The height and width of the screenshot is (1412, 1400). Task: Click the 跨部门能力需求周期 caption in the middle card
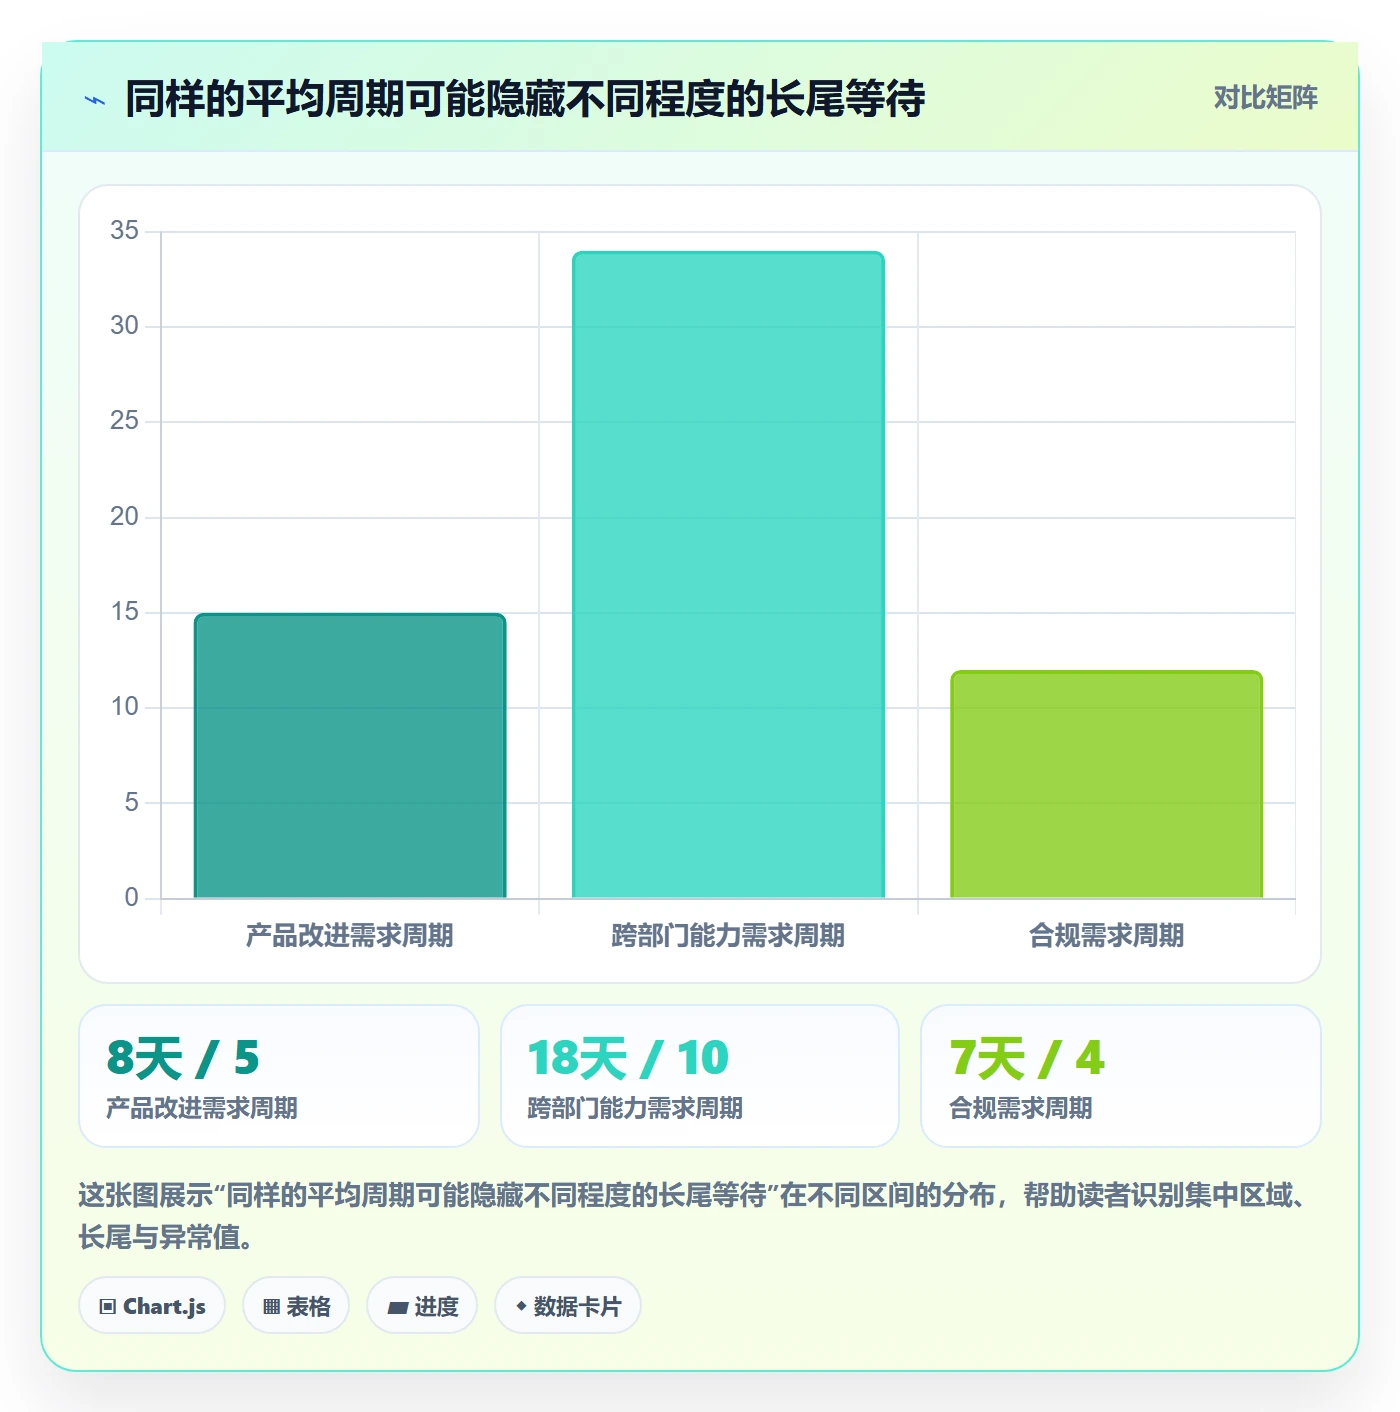(635, 1108)
